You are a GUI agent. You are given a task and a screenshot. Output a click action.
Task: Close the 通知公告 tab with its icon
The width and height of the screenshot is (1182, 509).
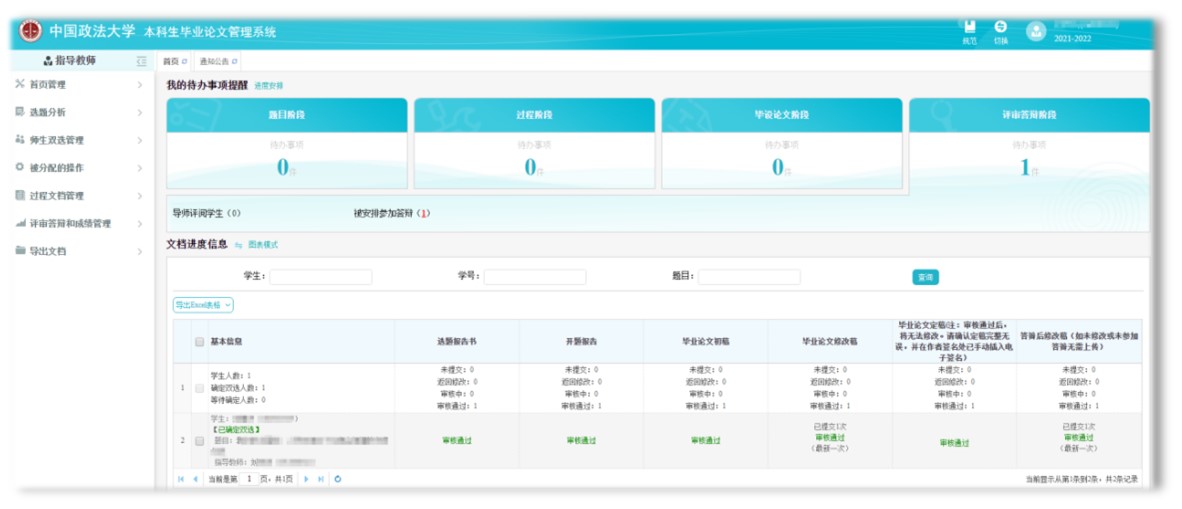(x=235, y=62)
